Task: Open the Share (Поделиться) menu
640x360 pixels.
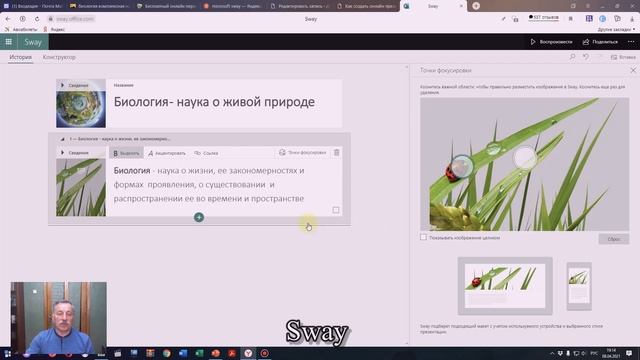Action: (600, 42)
